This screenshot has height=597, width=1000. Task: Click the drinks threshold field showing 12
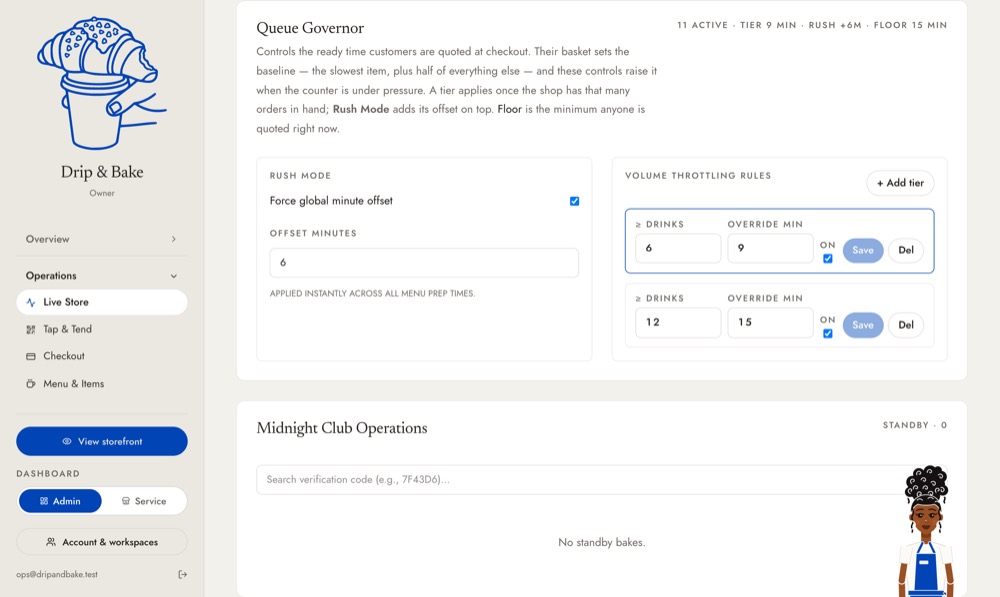click(678, 323)
